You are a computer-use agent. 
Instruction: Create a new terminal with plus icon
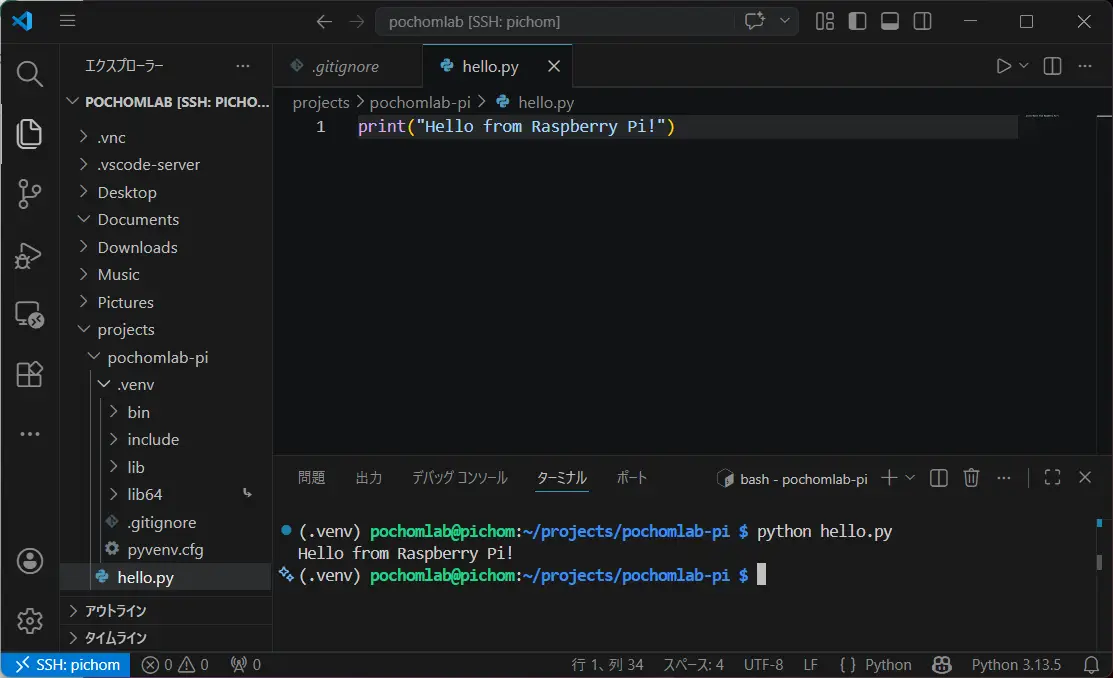(889, 478)
